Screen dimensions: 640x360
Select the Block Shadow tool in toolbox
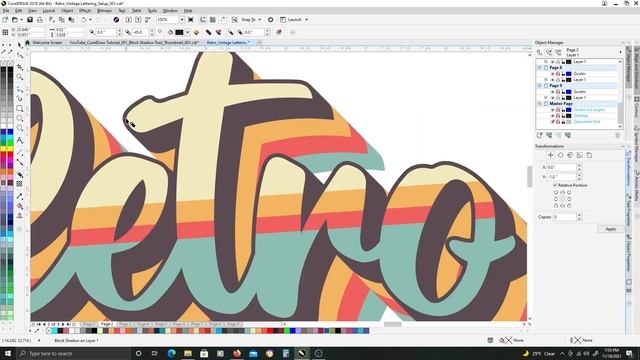20,174
